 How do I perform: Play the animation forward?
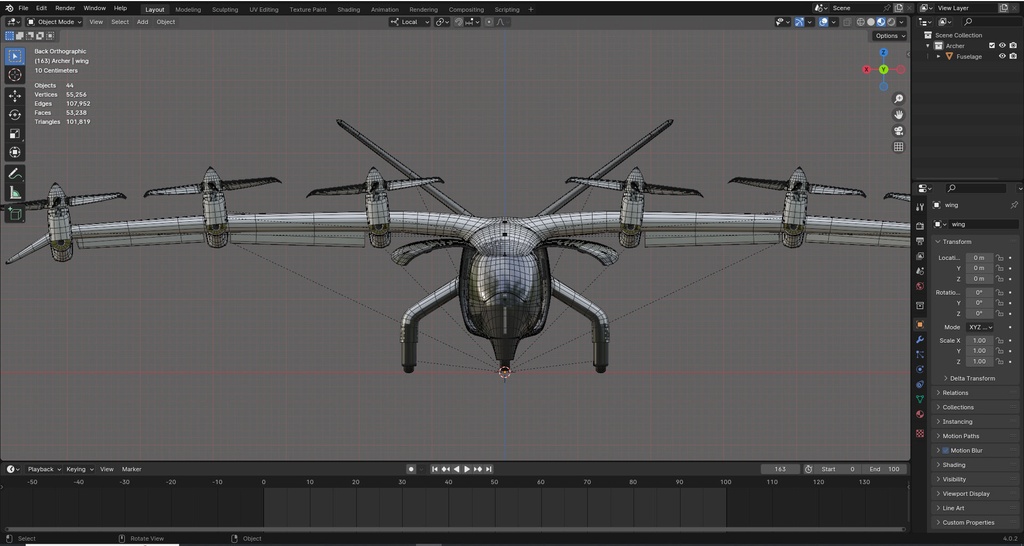coord(467,469)
